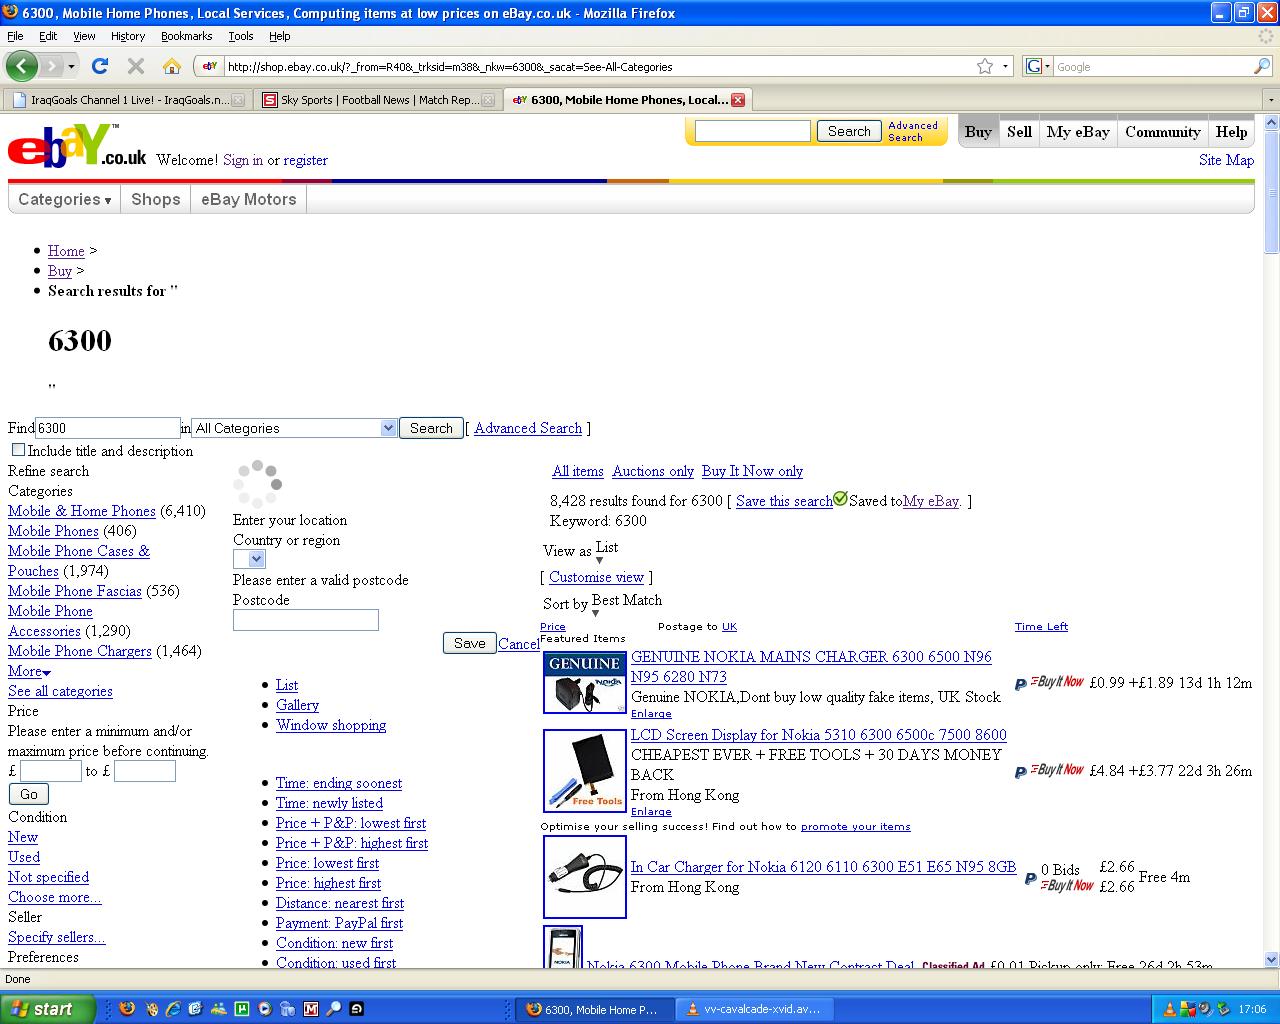The width and height of the screenshot is (1280, 1024).
Task: Open the View as List dropdown
Action: coord(607,551)
